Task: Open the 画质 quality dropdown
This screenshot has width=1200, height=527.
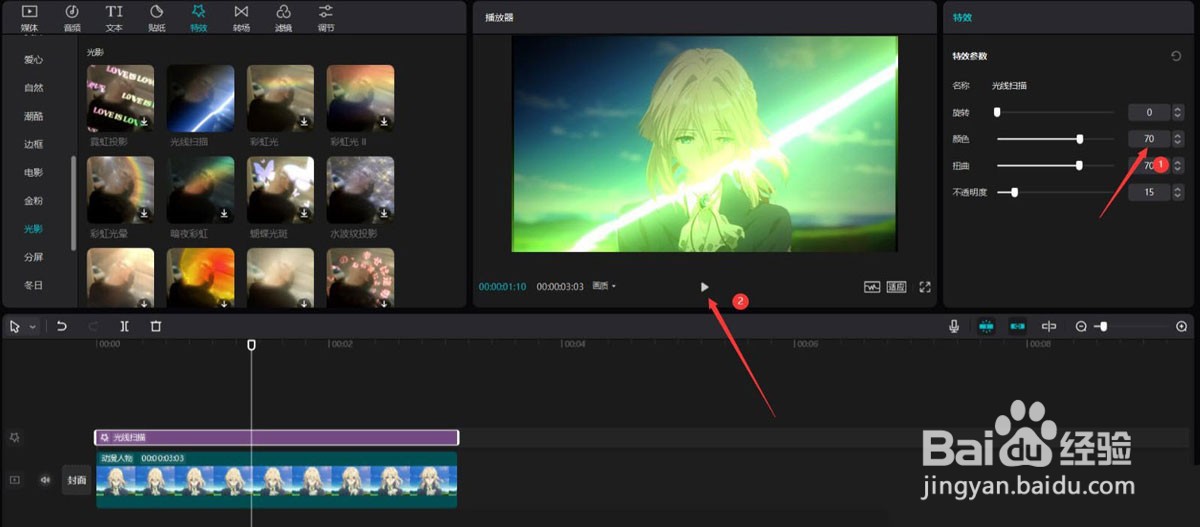Action: click(x=603, y=287)
